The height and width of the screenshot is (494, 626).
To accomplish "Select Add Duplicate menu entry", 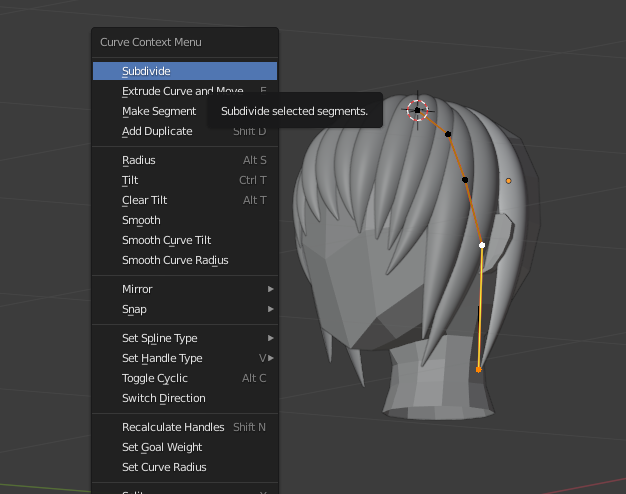I will click(x=185, y=131).
